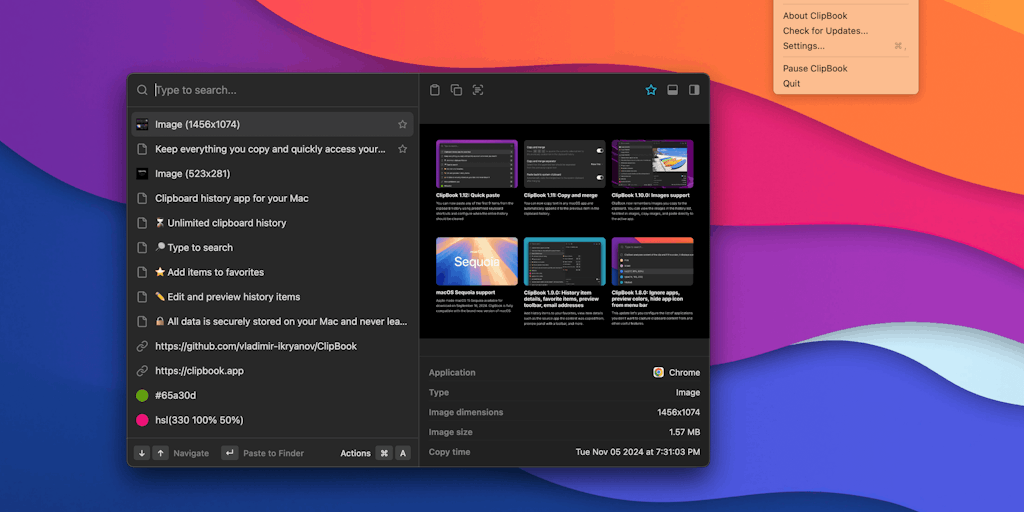Toggle the blue favorite star in preview toolbar
The height and width of the screenshot is (512, 1024).
651,90
